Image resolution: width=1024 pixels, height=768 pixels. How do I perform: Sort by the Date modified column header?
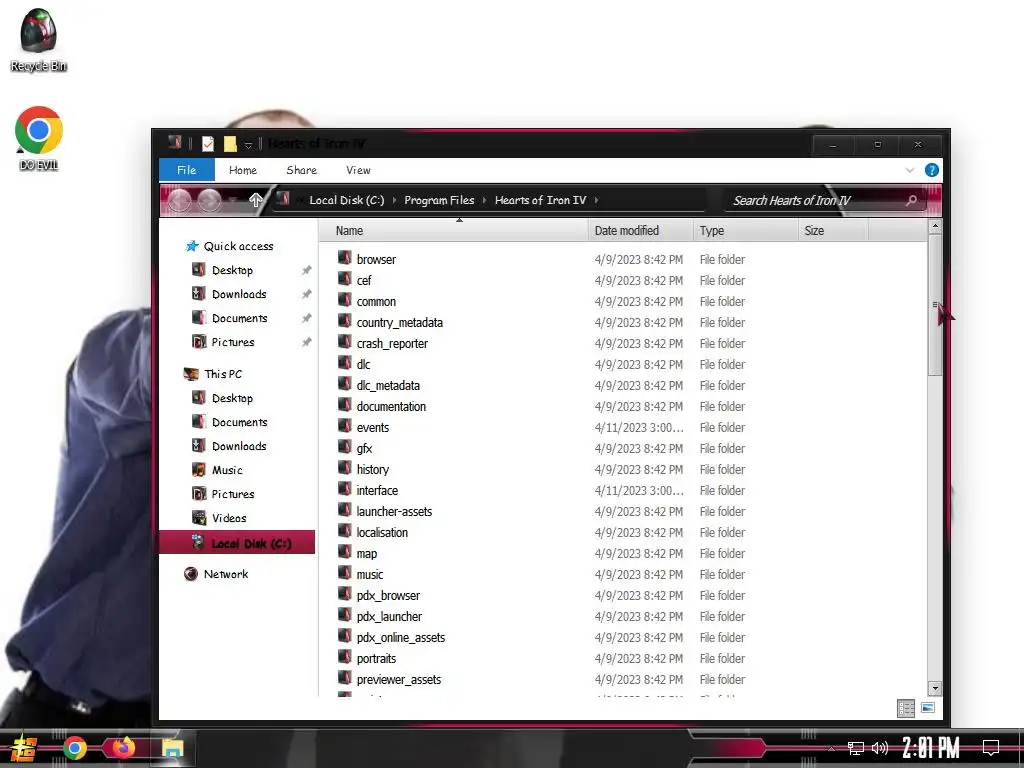coord(641,231)
